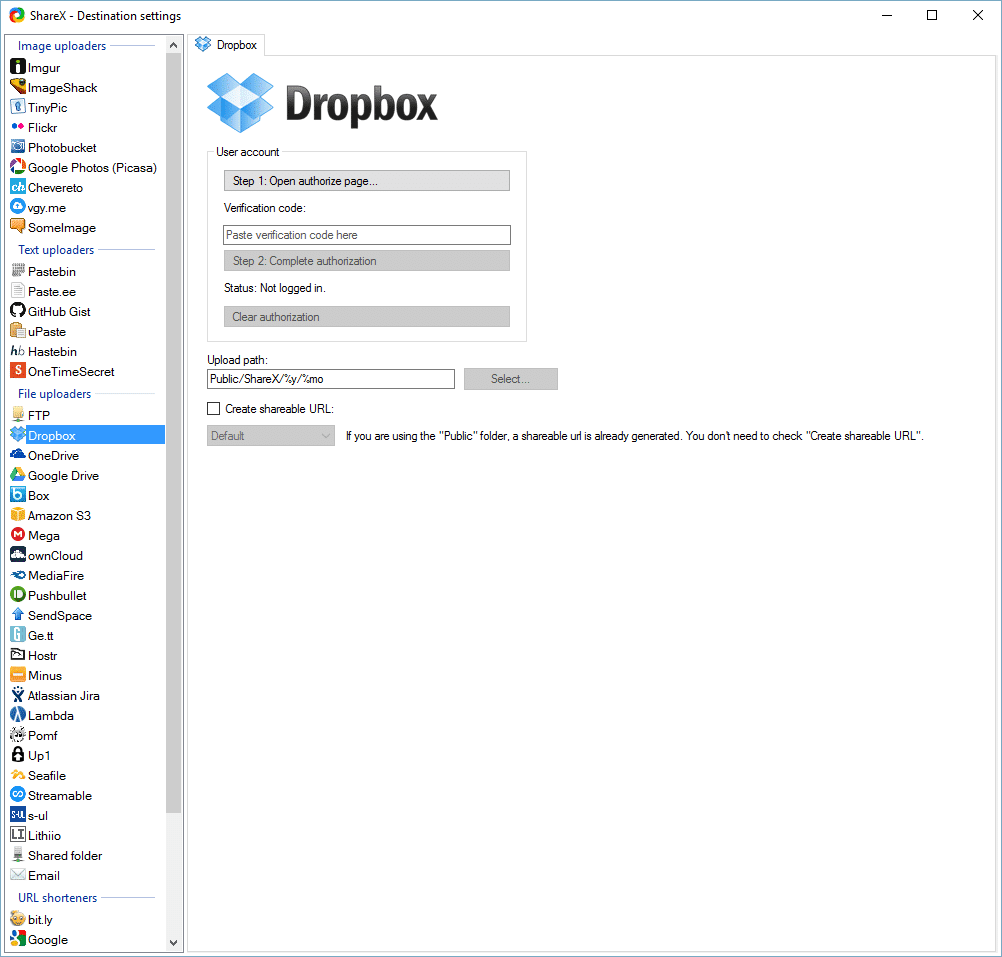The height and width of the screenshot is (957, 1002).
Task: Select the Flickr uploader icon
Action: click(17, 128)
